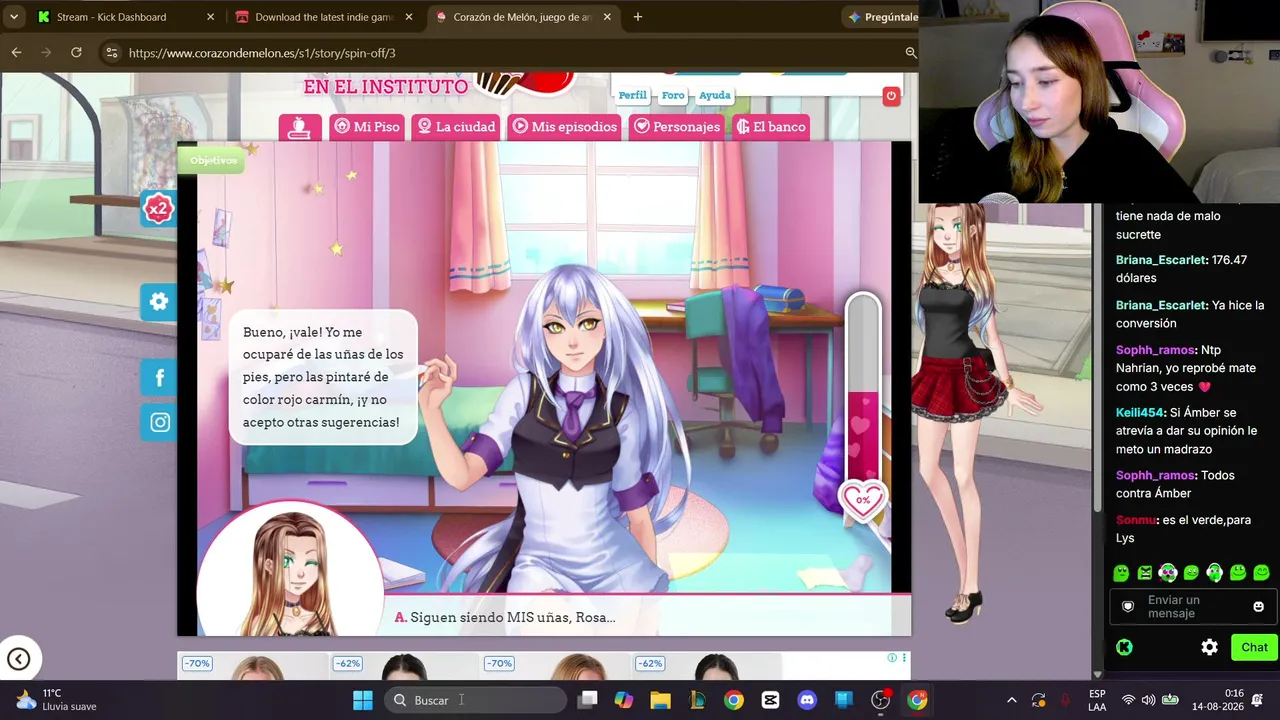This screenshot has width=1280, height=720.
Task: Open Discord from the taskbar
Action: tap(807, 700)
